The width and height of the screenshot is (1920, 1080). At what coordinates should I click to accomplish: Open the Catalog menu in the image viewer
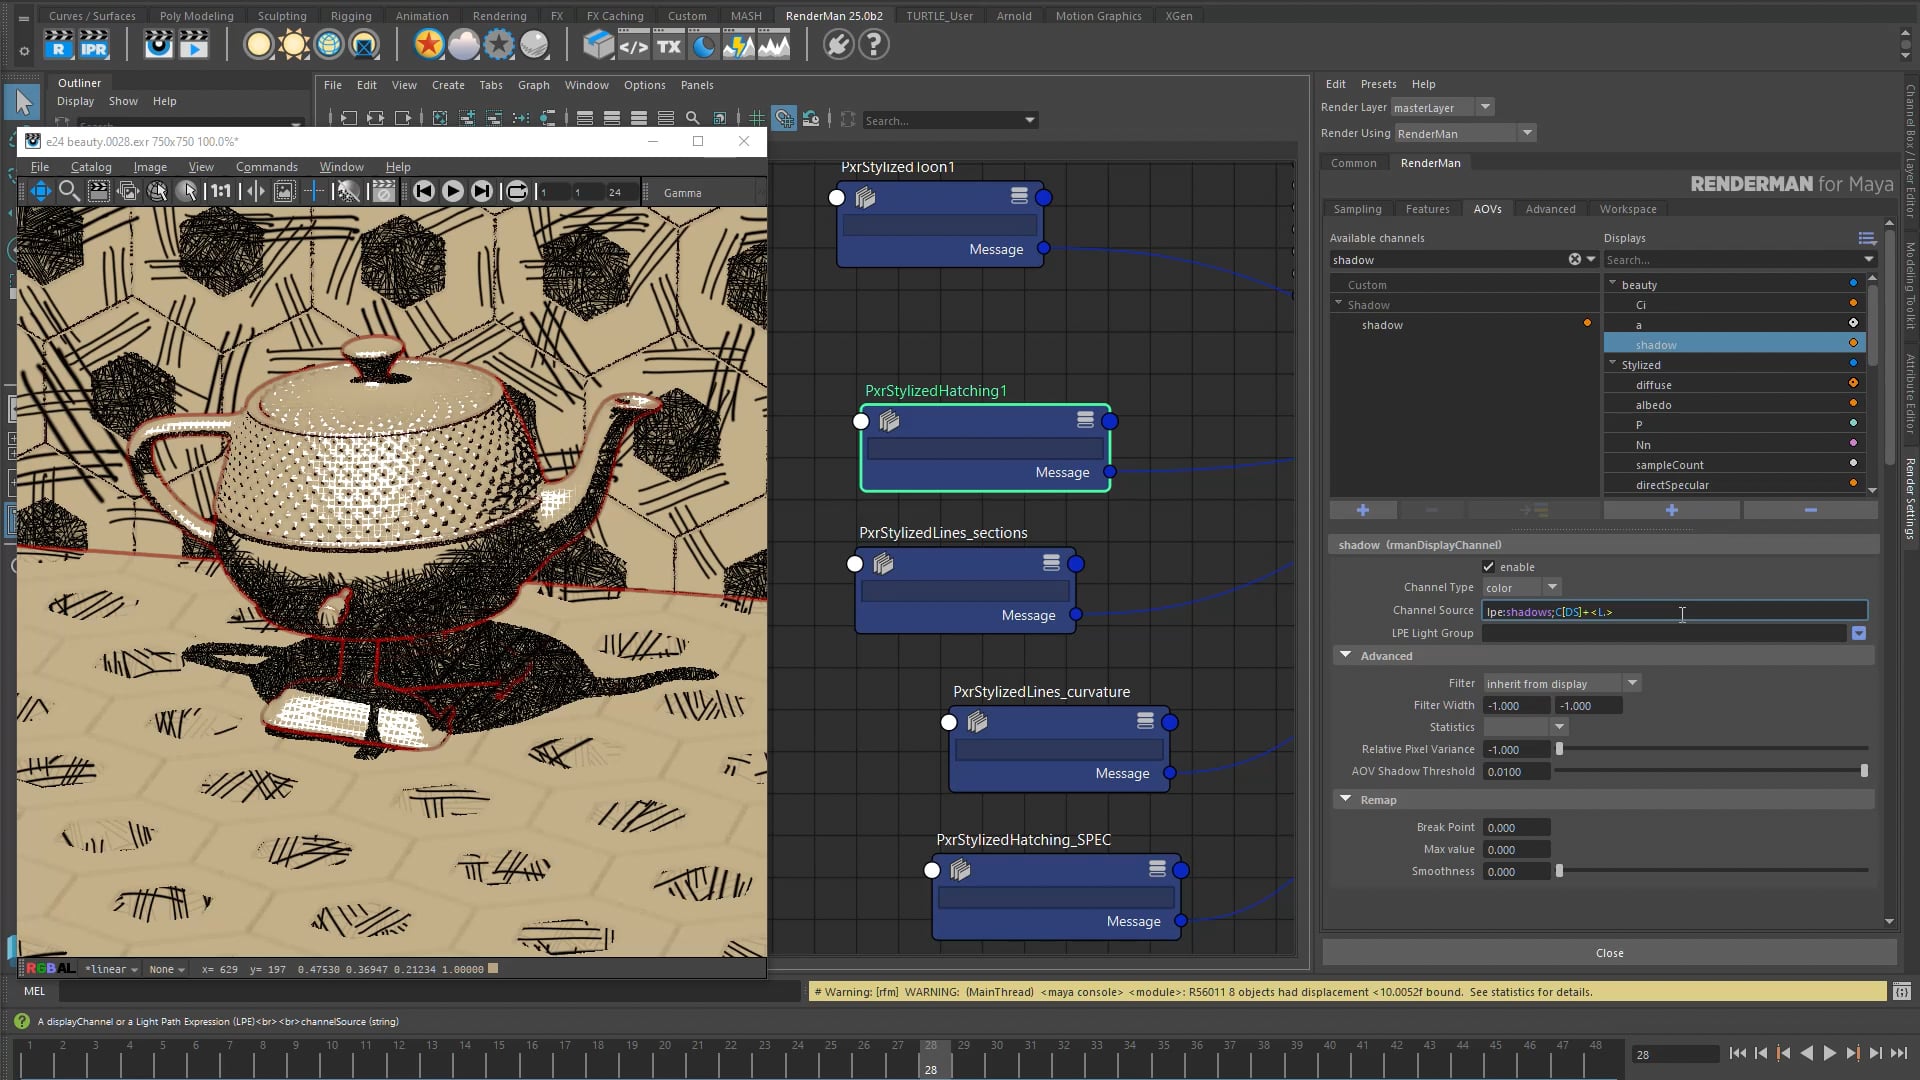click(x=90, y=166)
